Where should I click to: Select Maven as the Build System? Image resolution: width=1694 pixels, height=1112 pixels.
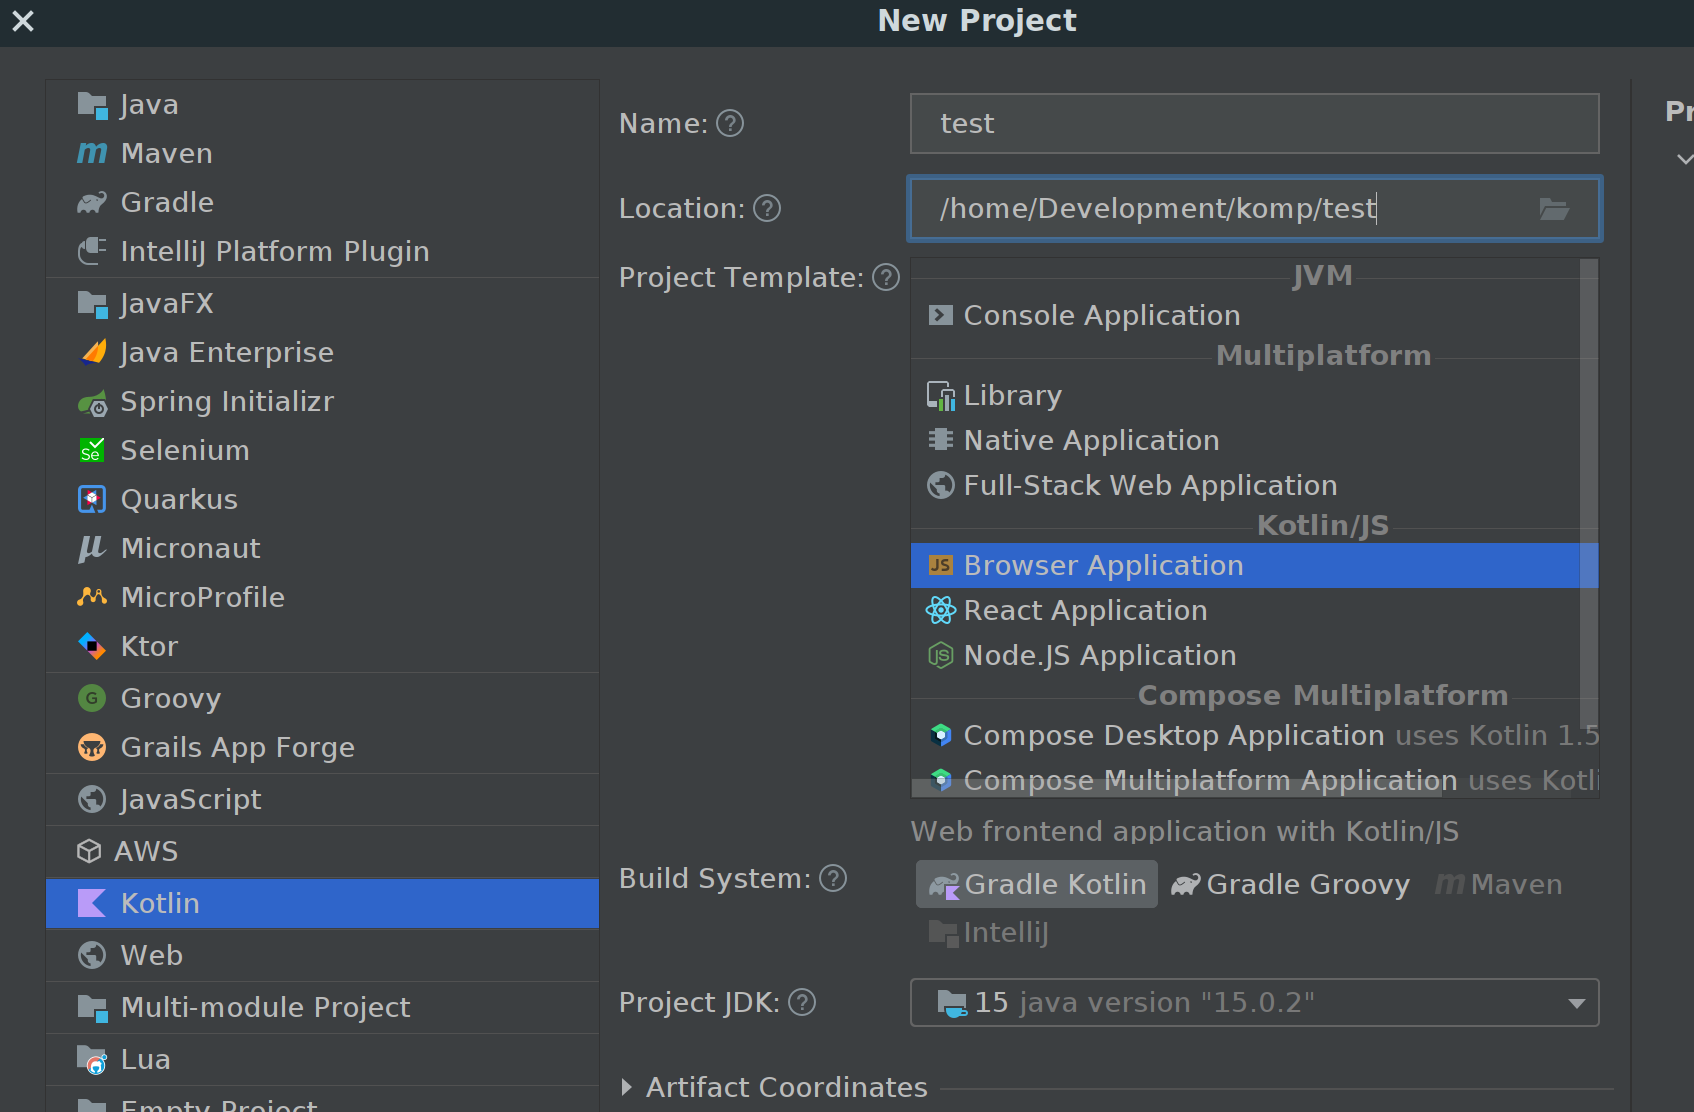1497,884
